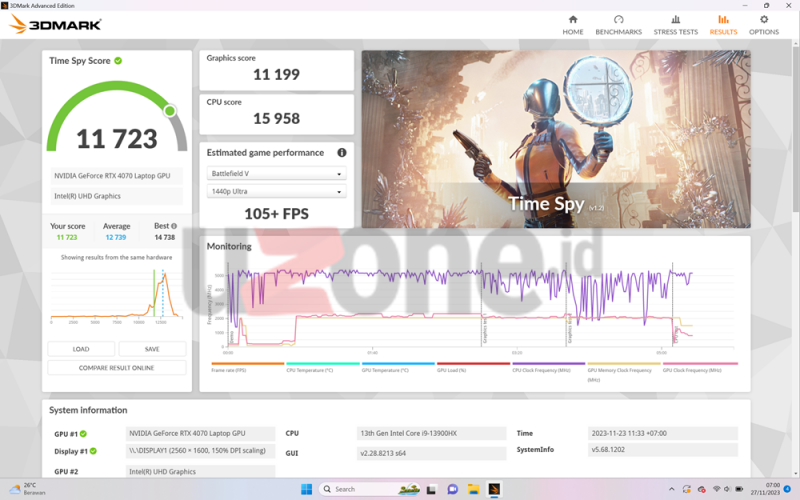The height and width of the screenshot is (500, 800).
Task: Click Best score value 14 738
Action: tap(164, 237)
